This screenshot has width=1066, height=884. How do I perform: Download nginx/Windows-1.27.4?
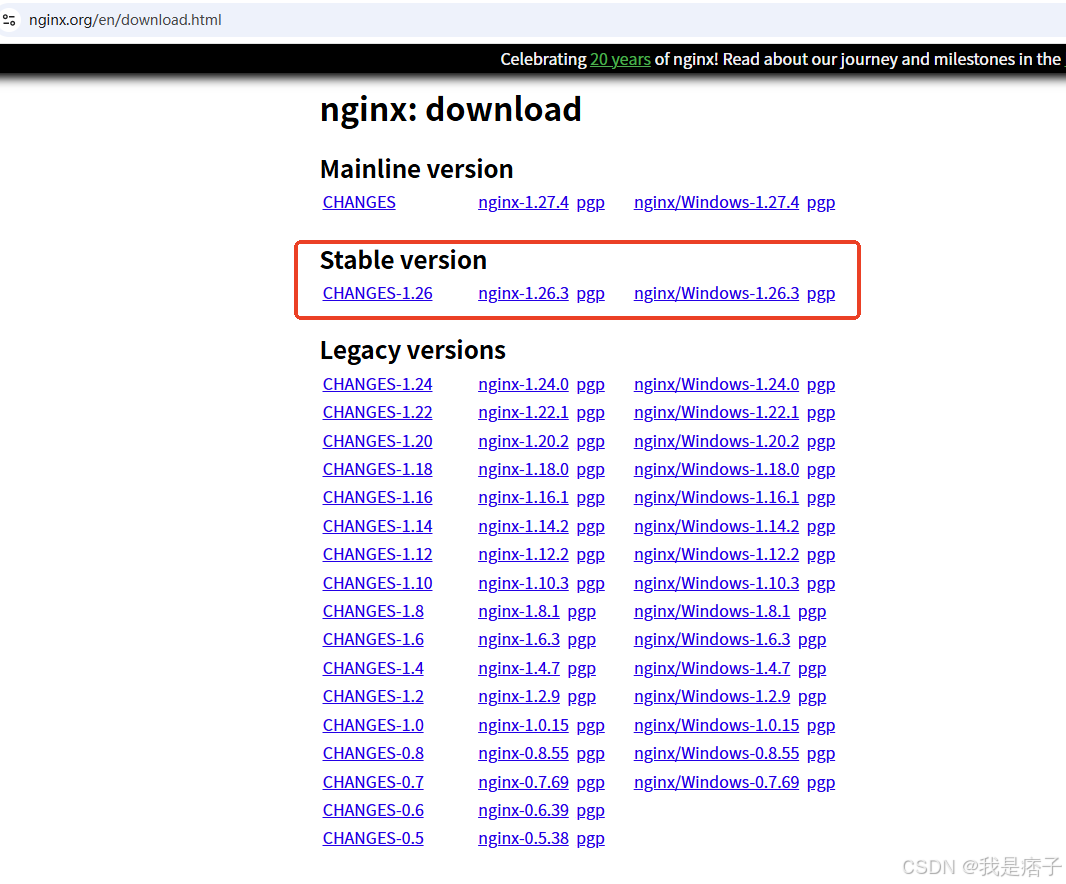716,203
